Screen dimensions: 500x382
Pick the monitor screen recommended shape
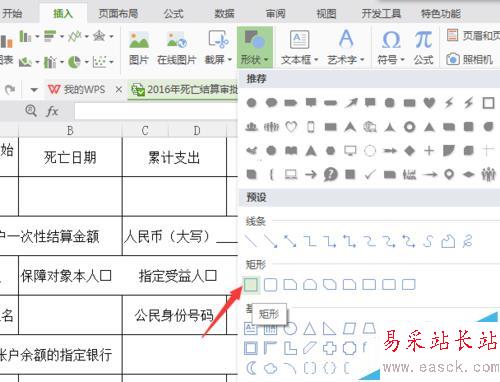tap(350, 151)
